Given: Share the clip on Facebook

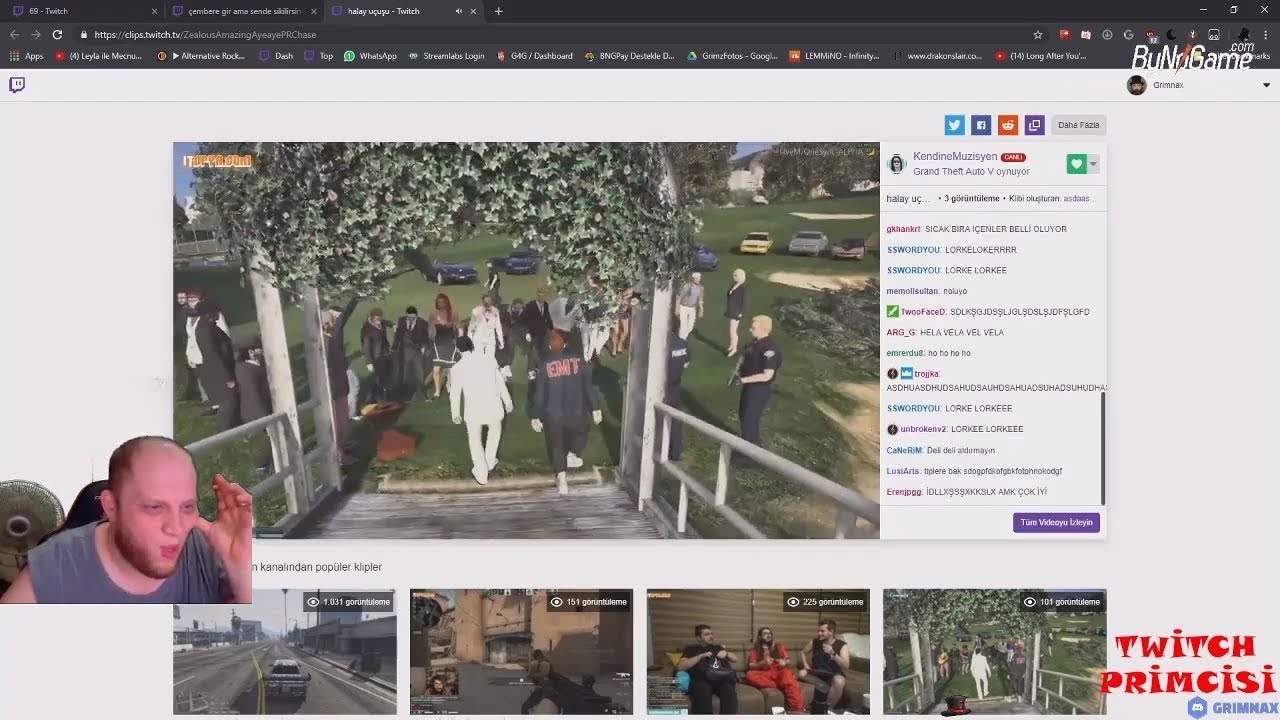Looking at the screenshot, I should 981,125.
